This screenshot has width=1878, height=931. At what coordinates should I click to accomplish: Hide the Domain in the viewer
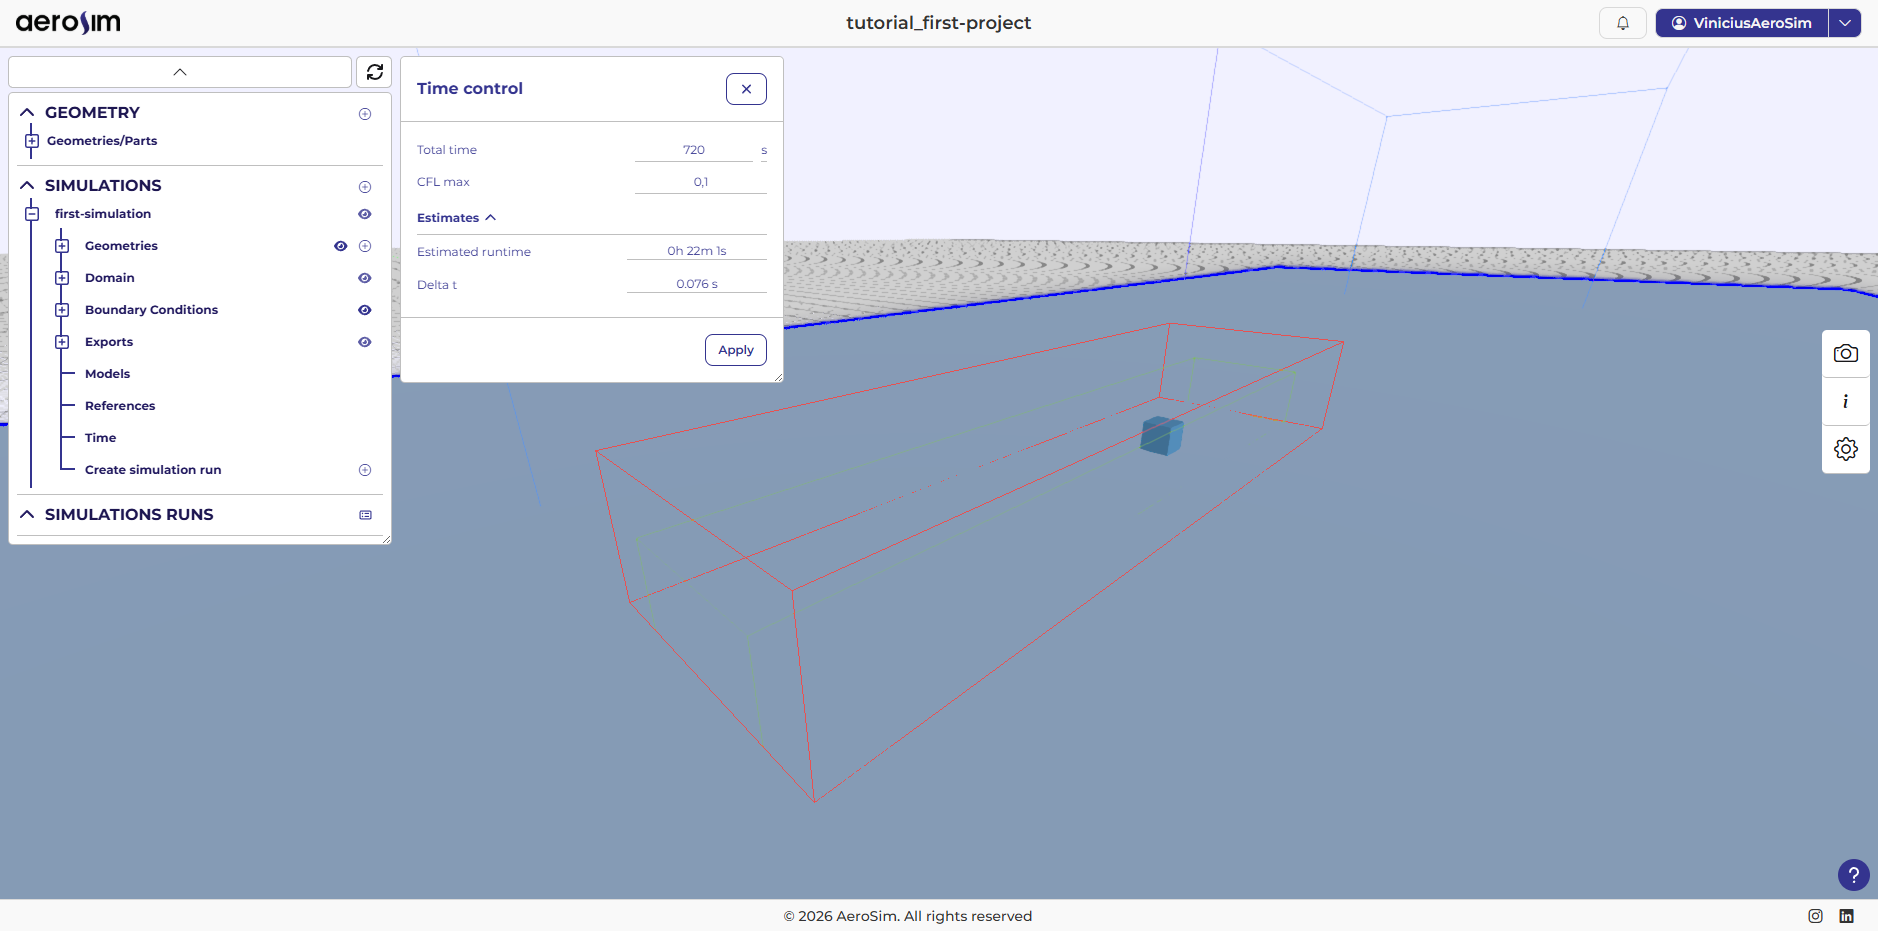tap(365, 278)
